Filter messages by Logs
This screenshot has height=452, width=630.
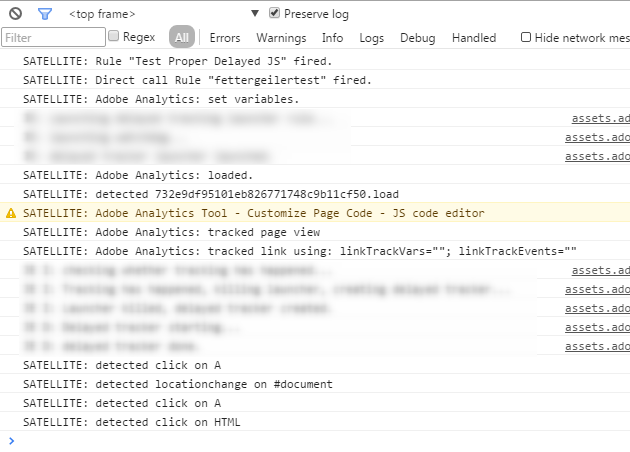tap(371, 38)
